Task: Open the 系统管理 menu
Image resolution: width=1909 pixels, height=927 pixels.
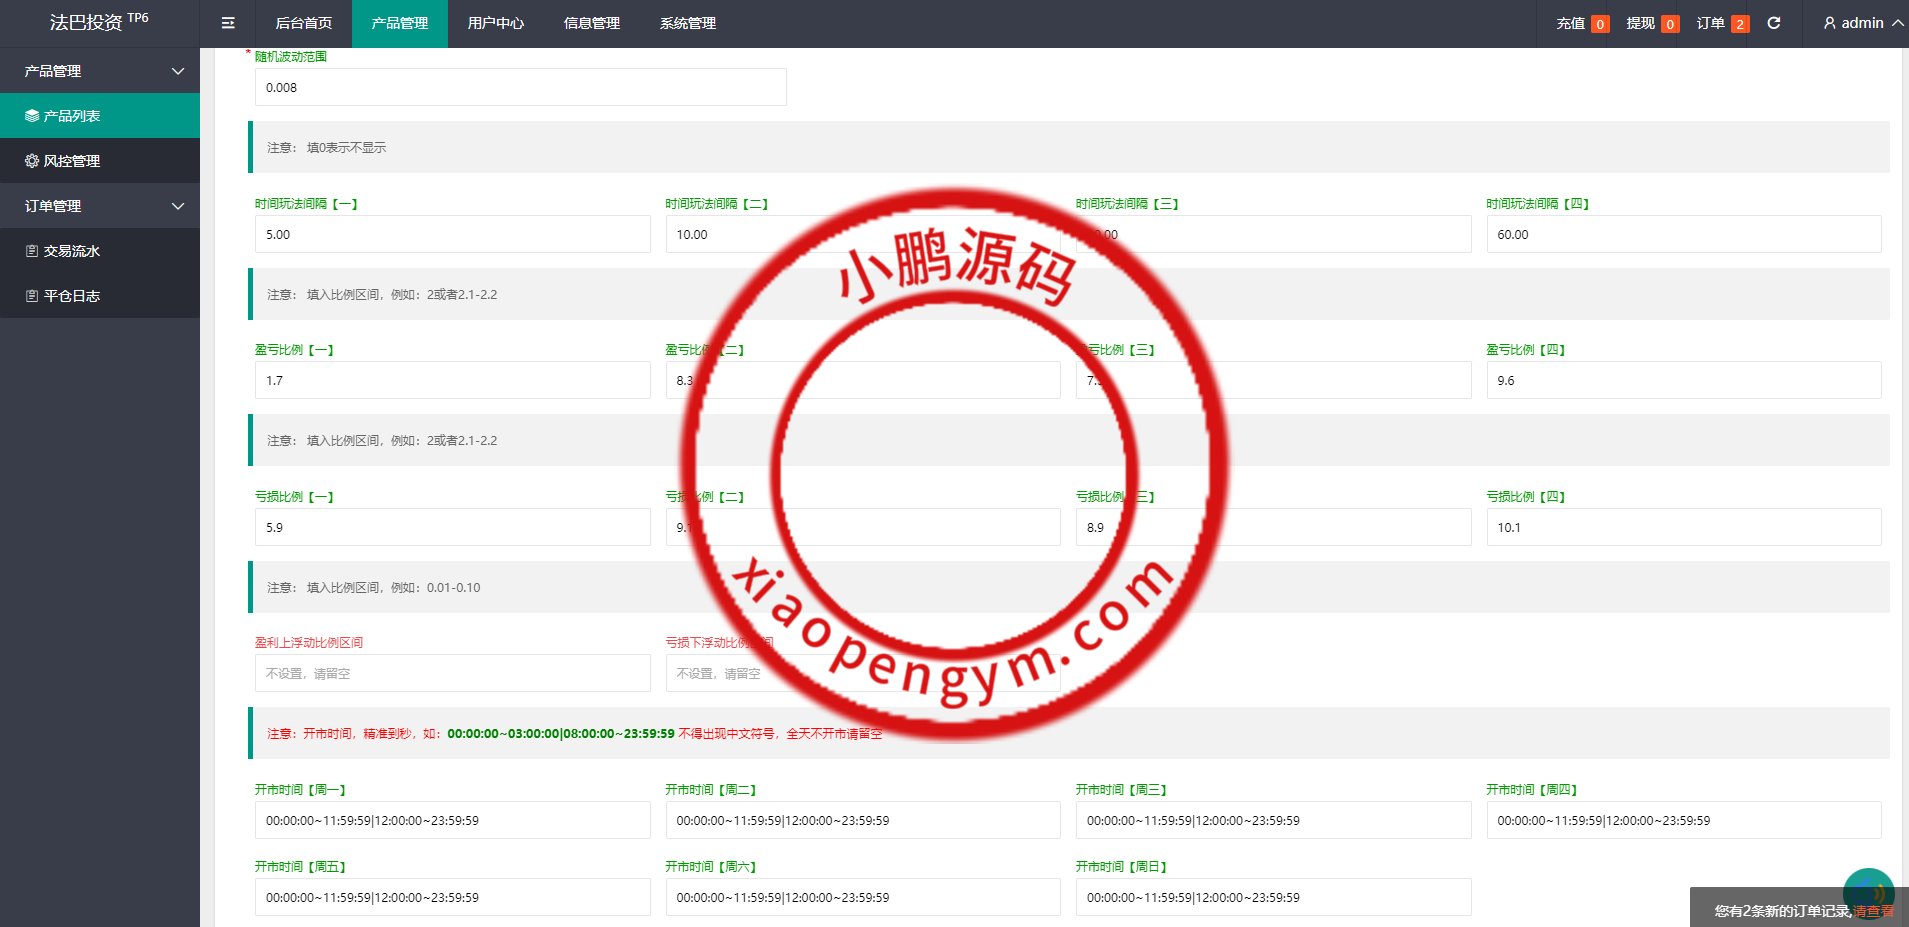Action: pyautogui.click(x=687, y=22)
